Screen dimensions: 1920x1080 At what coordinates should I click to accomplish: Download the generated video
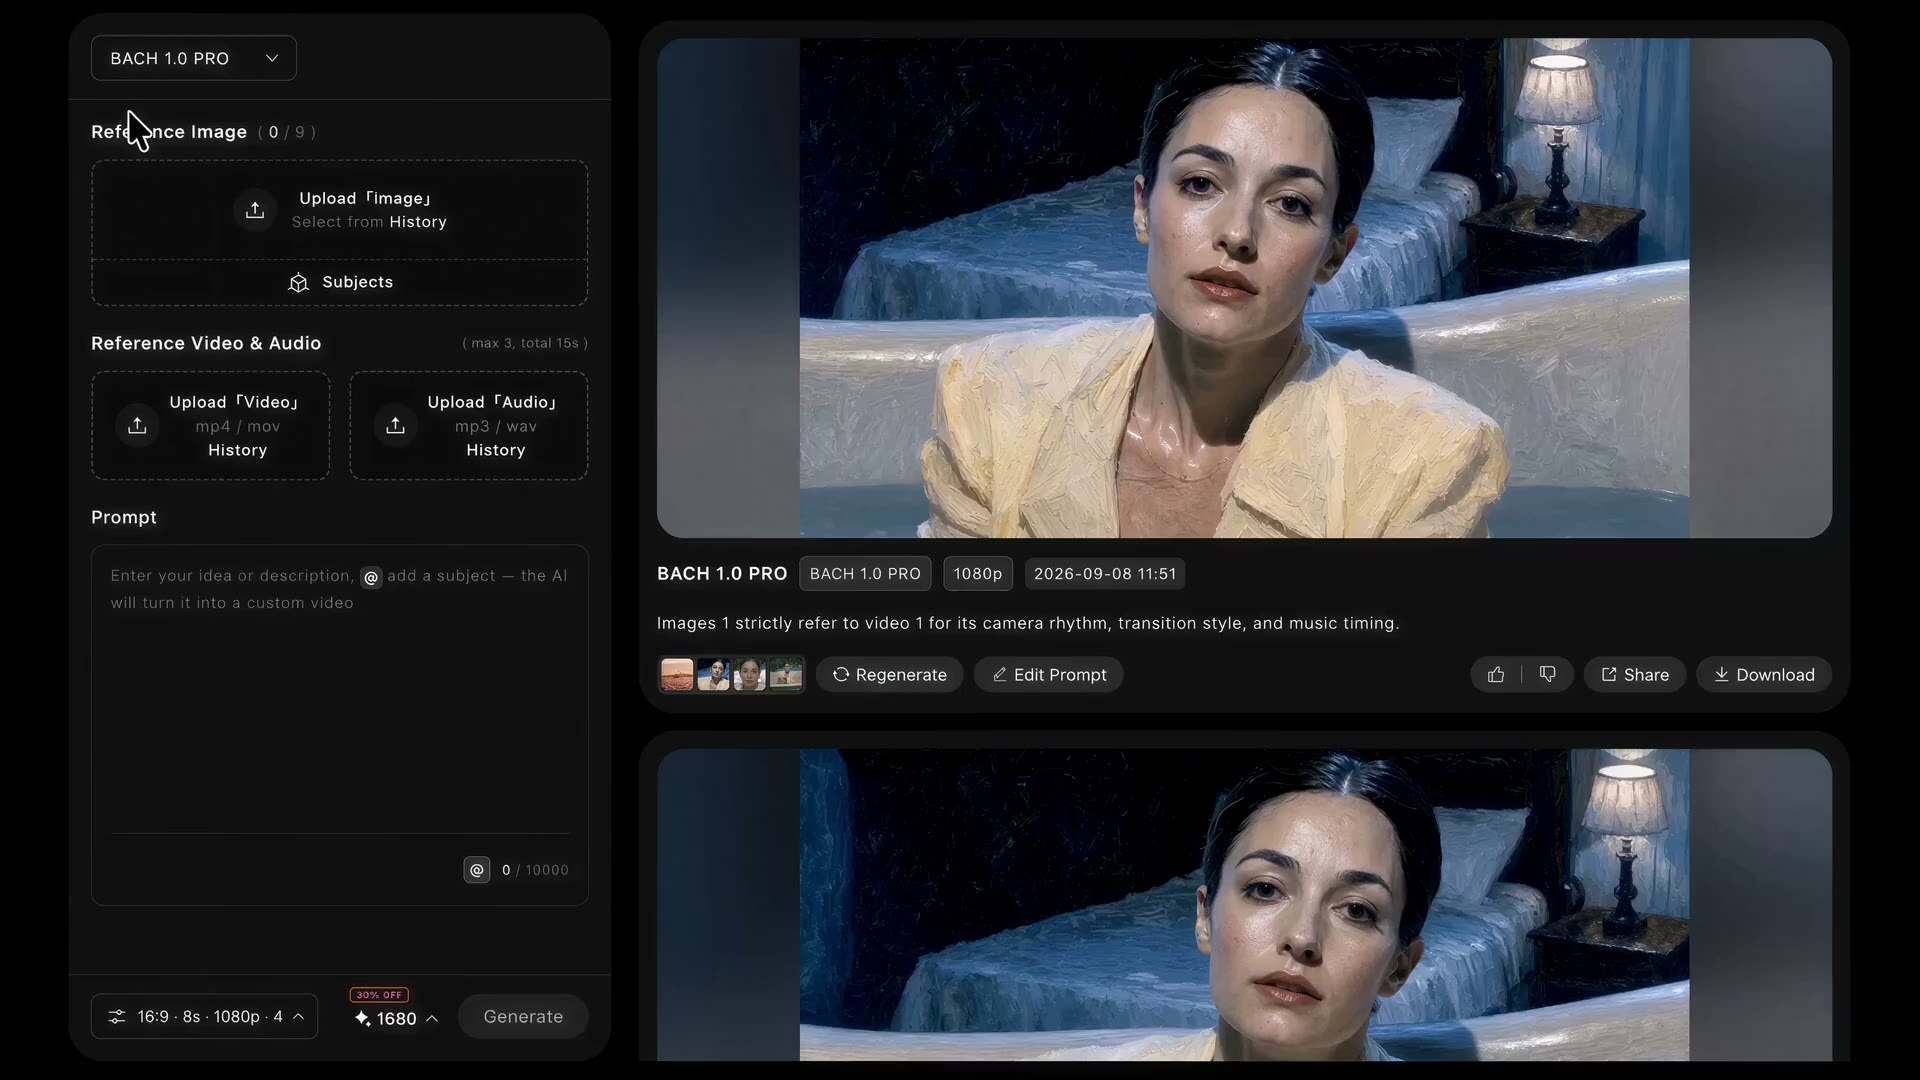1764,675
